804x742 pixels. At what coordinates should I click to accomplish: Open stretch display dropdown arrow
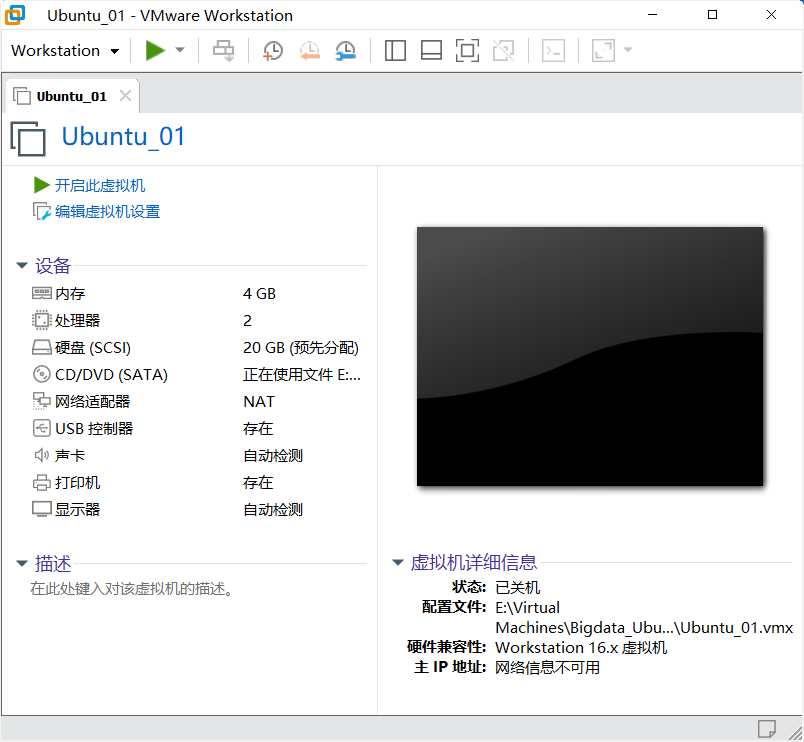pyautogui.click(x=628, y=50)
